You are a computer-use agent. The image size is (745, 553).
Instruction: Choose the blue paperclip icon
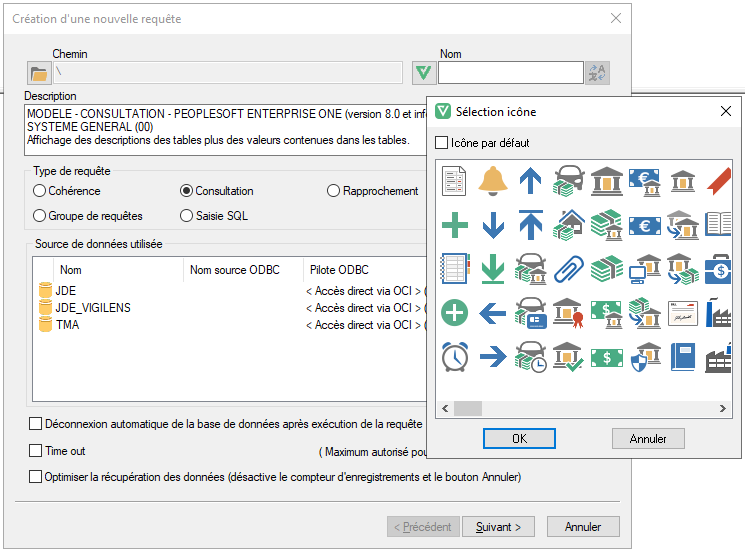569,269
